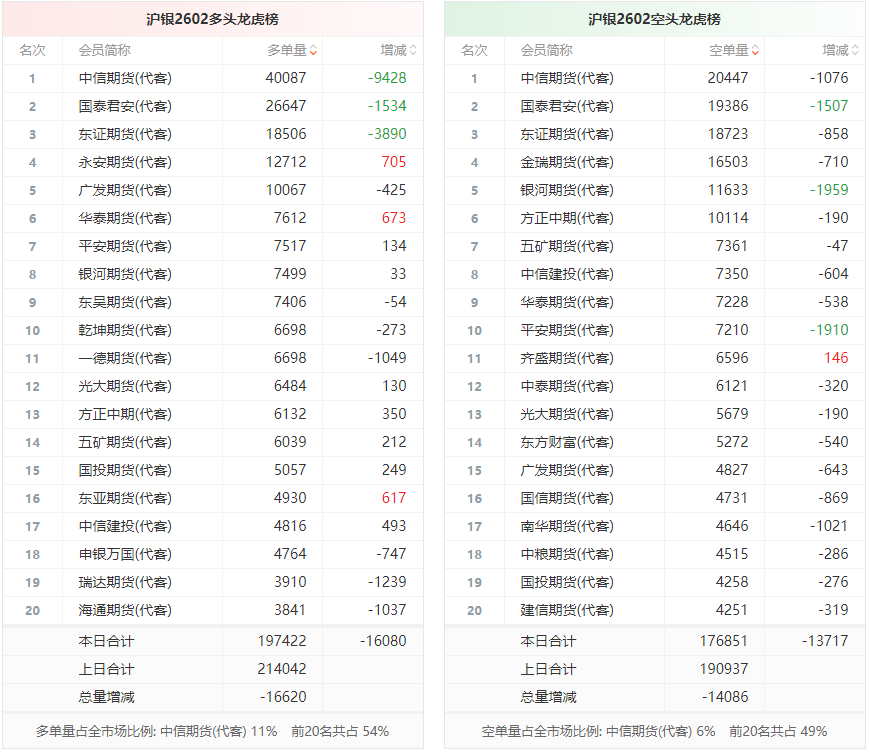Click red change value 673
Viewport: 870px width, 753px height.
(x=394, y=218)
